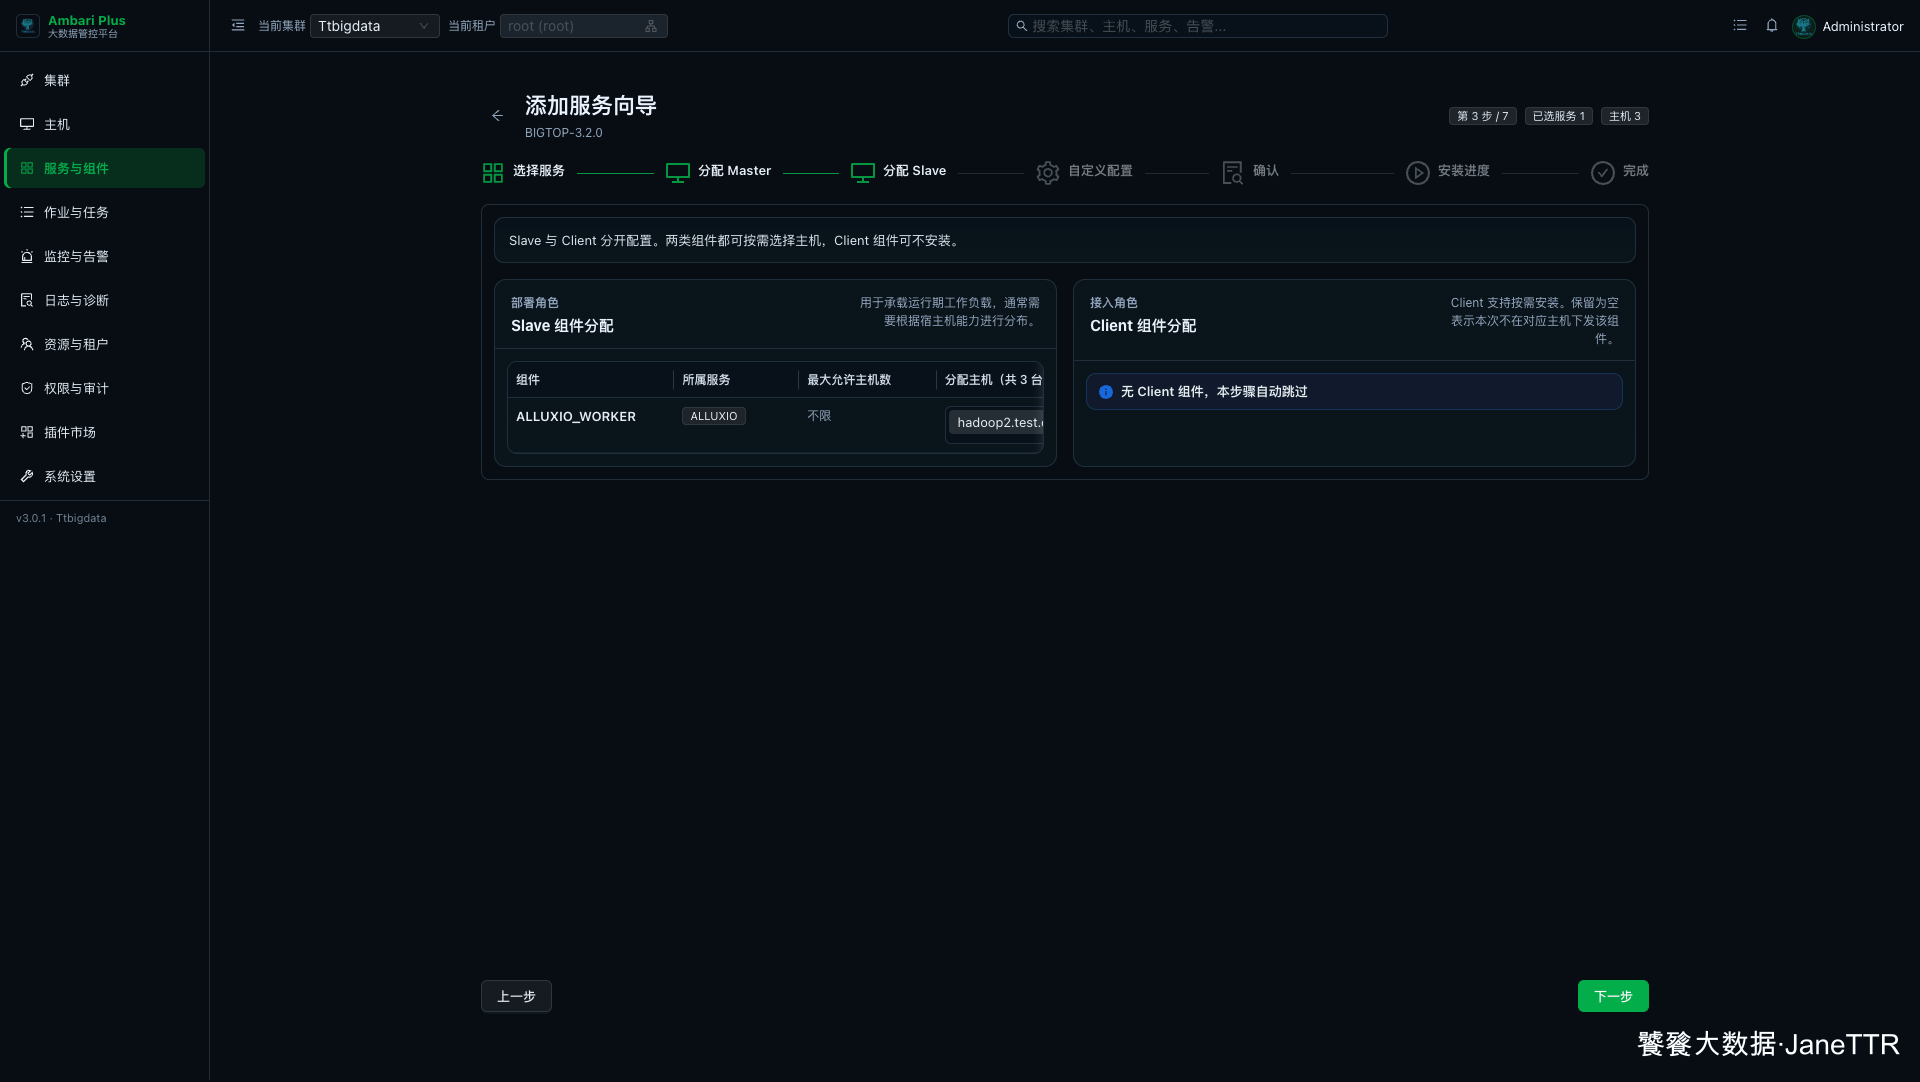Open 插件市场 sidebar item
This screenshot has height=1082, width=1920.
pos(105,432)
